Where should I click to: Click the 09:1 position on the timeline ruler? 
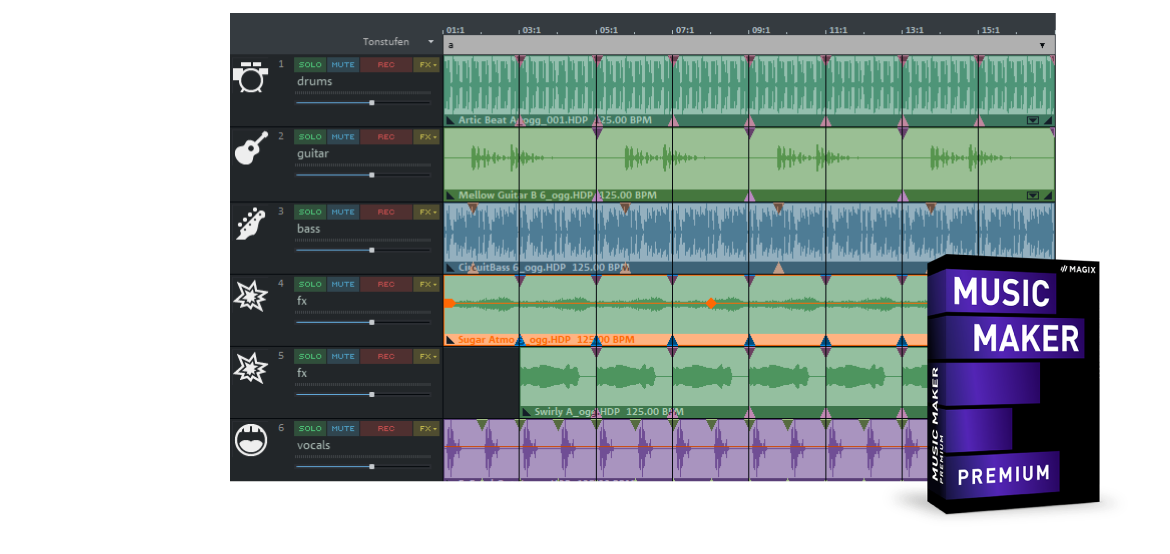point(761,31)
